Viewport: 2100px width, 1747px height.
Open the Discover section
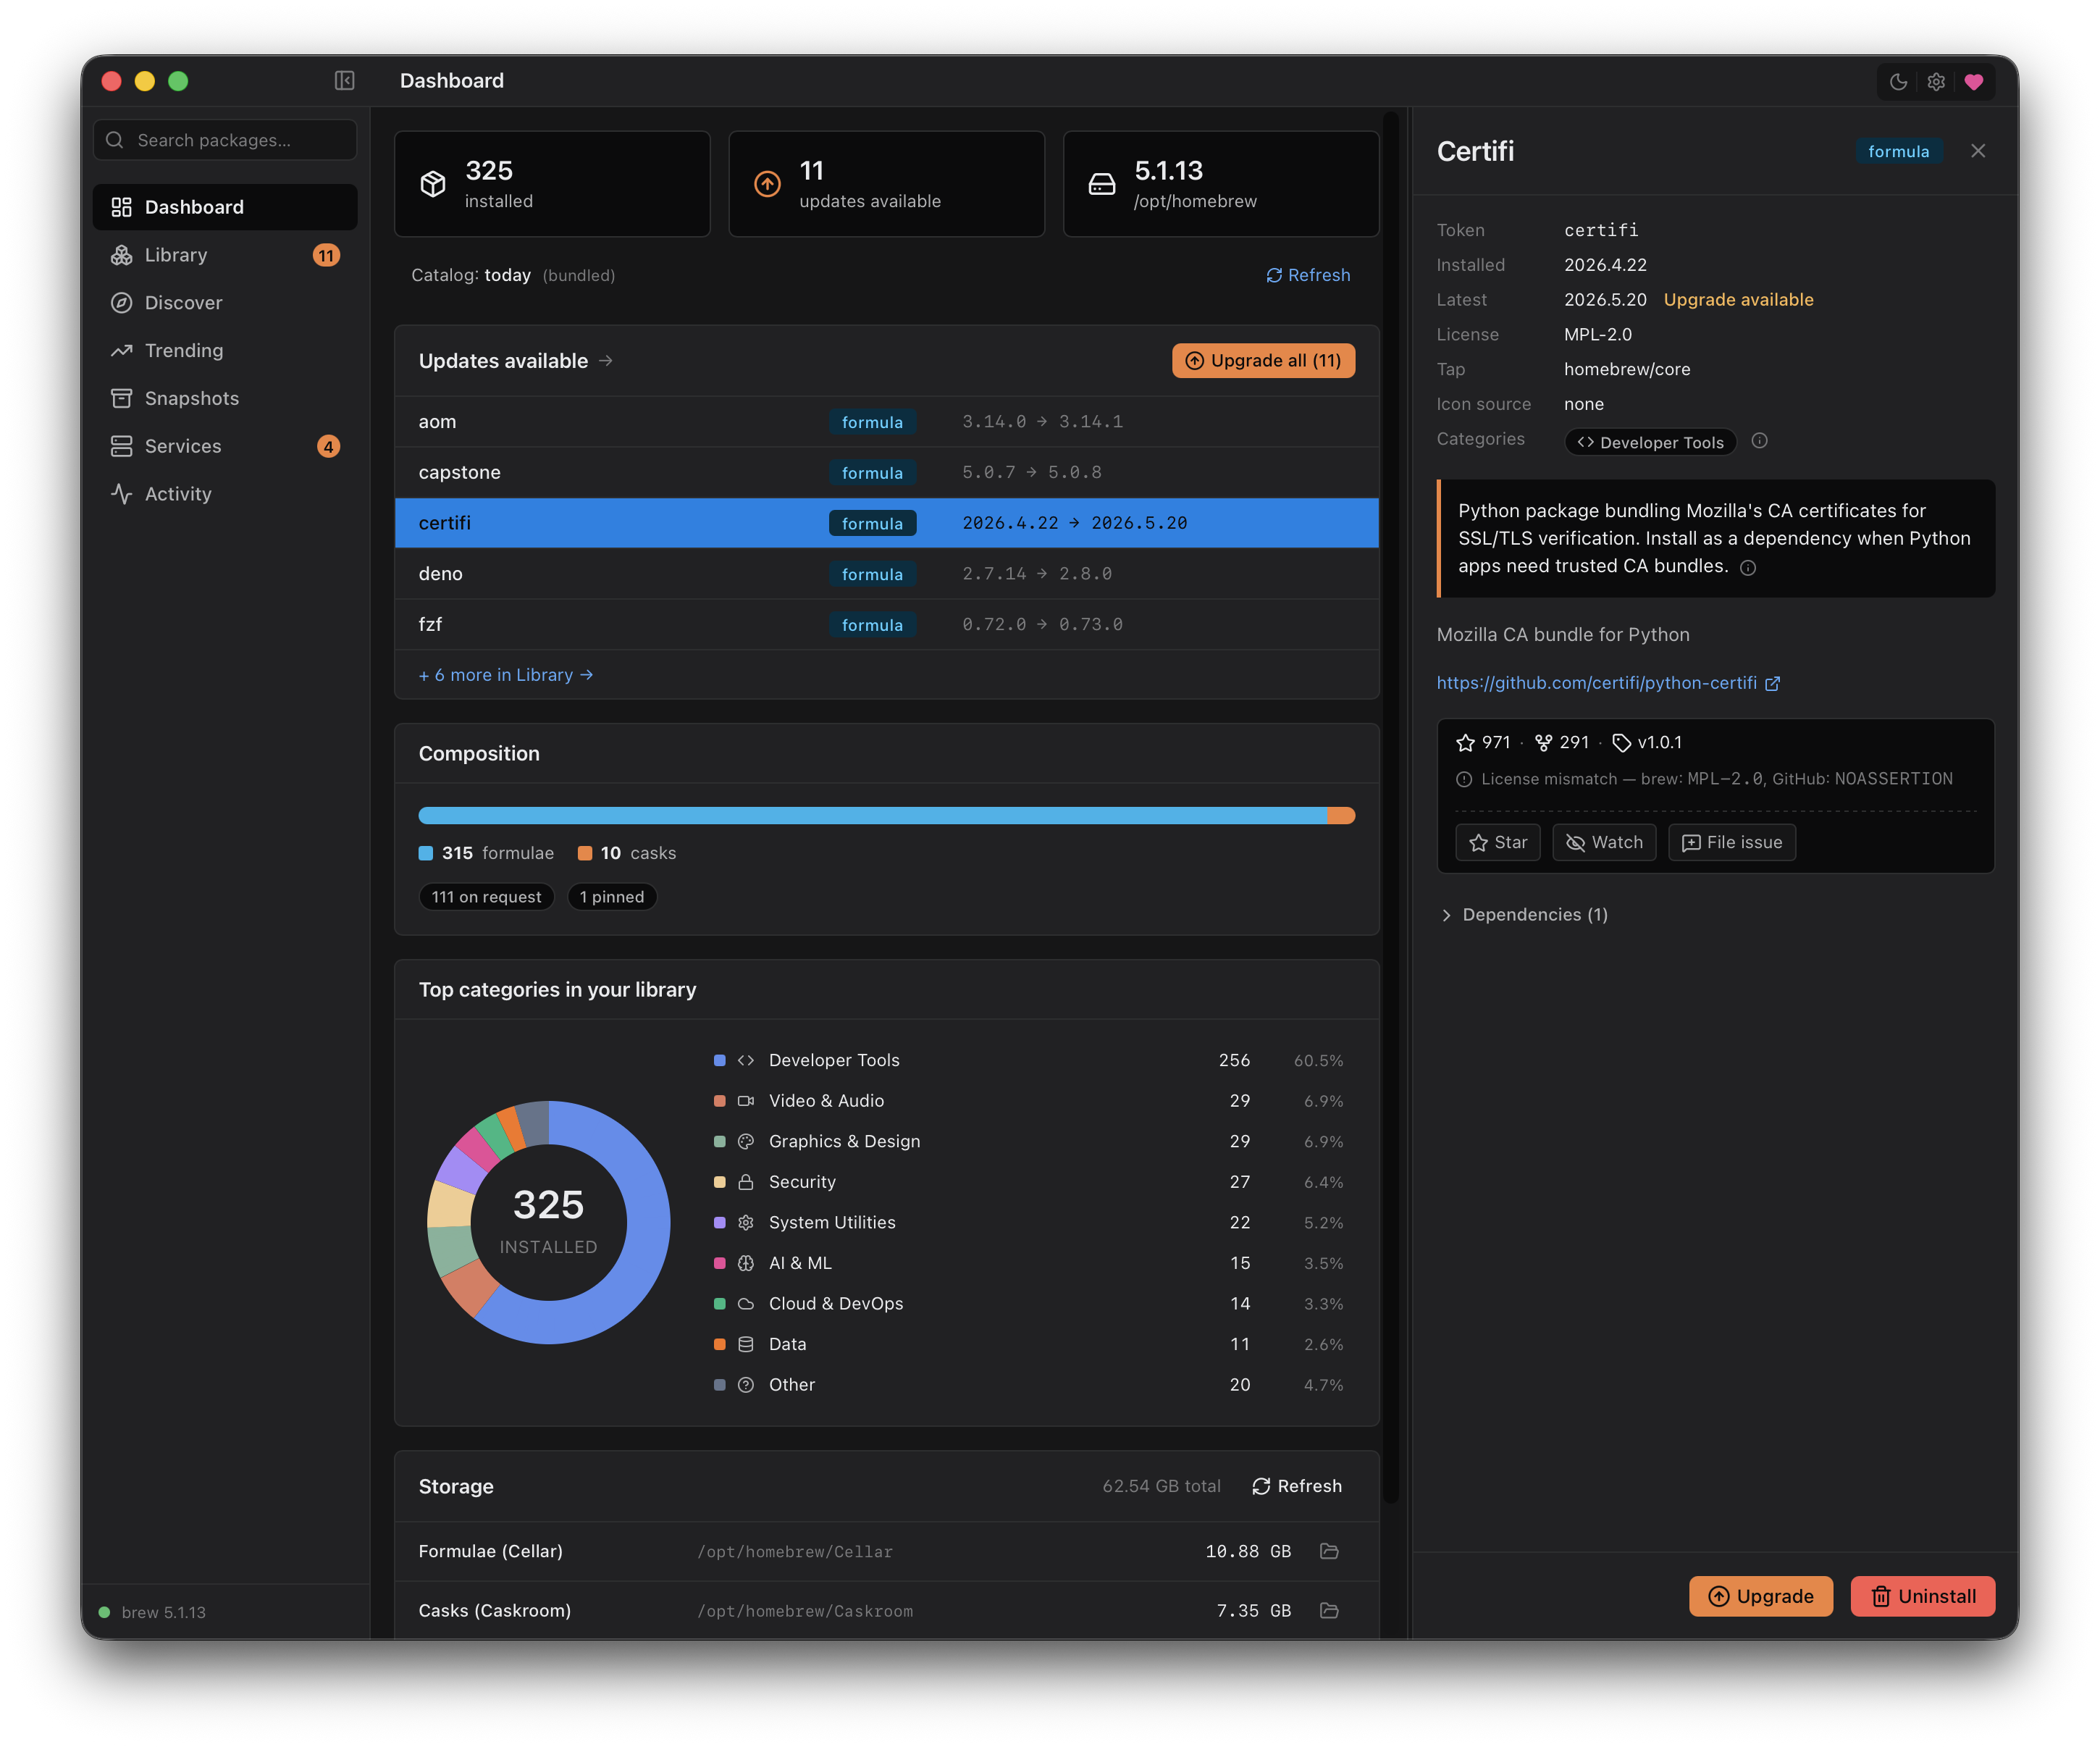(x=225, y=303)
